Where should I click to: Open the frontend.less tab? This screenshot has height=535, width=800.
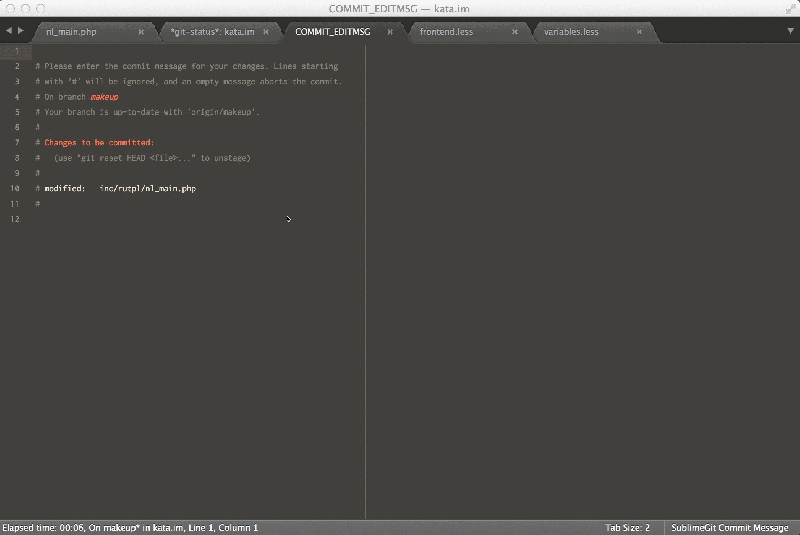coord(446,32)
